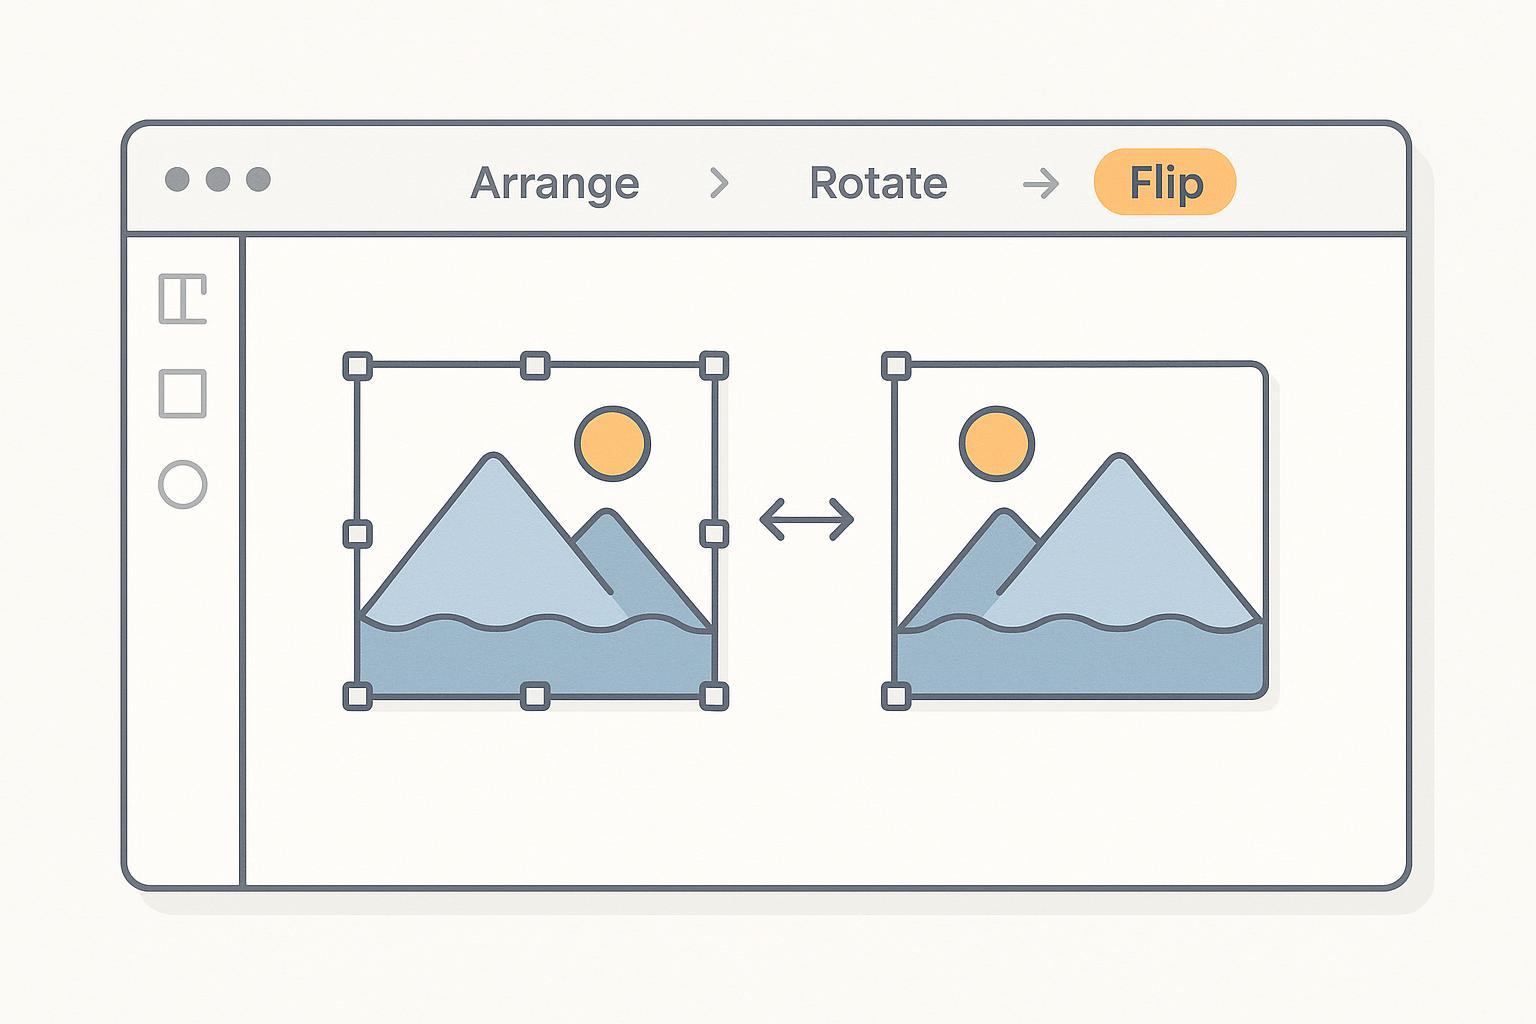1536x1024 pixels.
Task: Open the Arrange menu
Action: (x=555, y=183)
